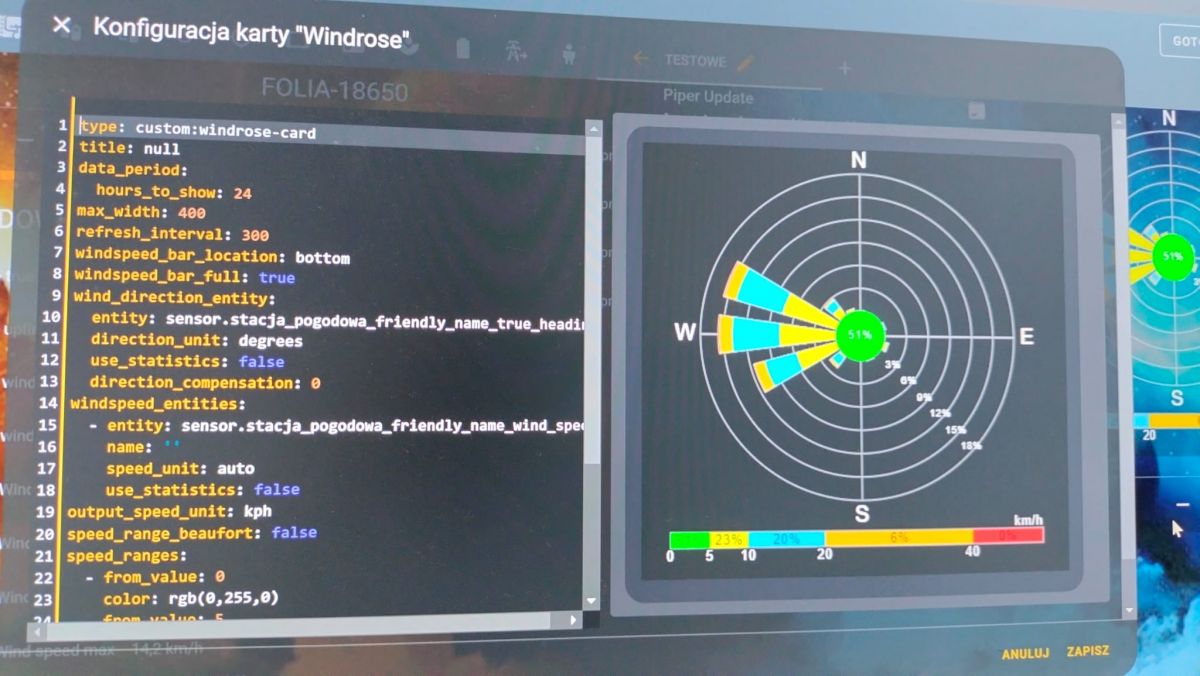Click the preview pane scroll-down arrow
The width and height of the screenshot is (1200, 676).
click(x=1130, y=609)
